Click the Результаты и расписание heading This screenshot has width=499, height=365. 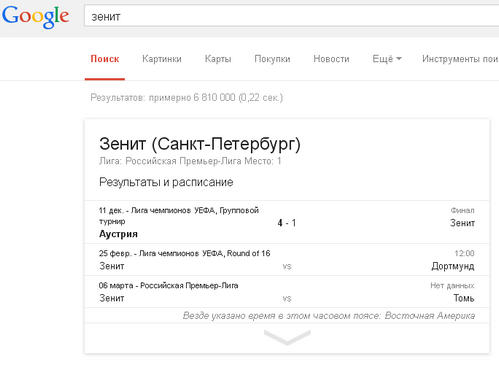pos(166,182)
